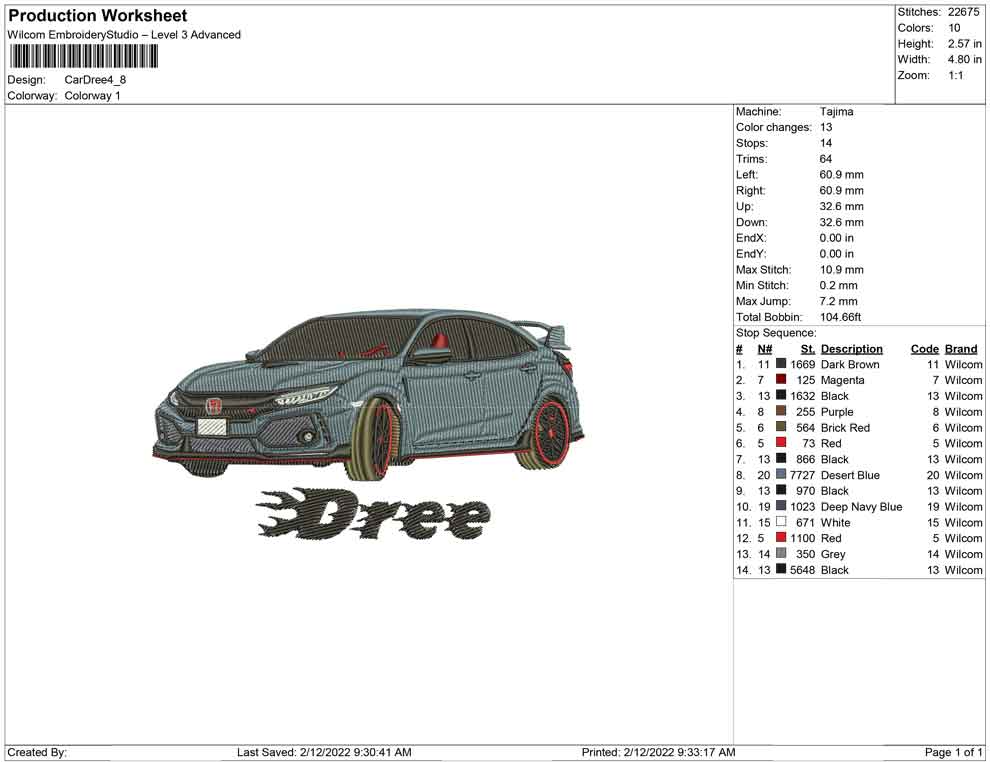
Task: Click the Colors value '10'
Action: 954,28
